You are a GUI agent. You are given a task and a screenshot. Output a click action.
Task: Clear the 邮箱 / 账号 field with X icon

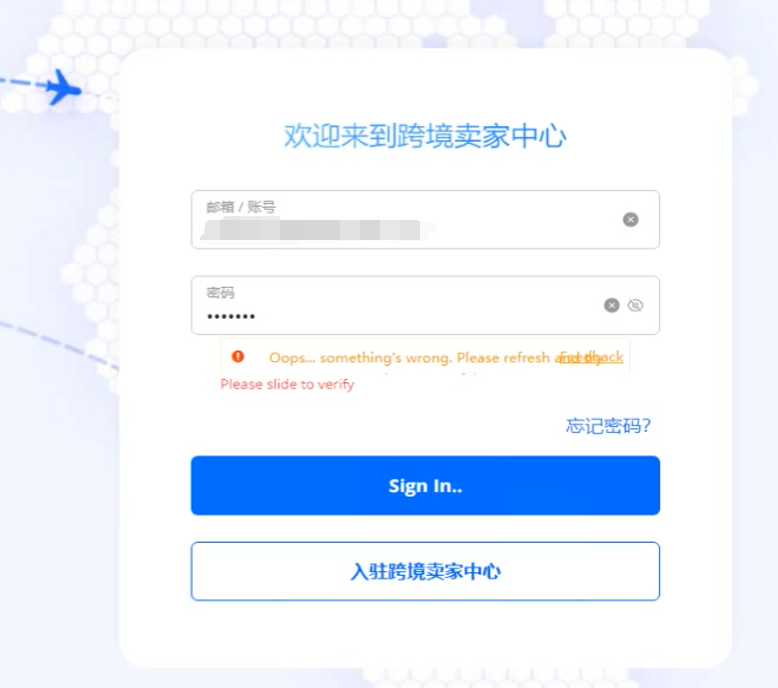(x=630, y=219)
